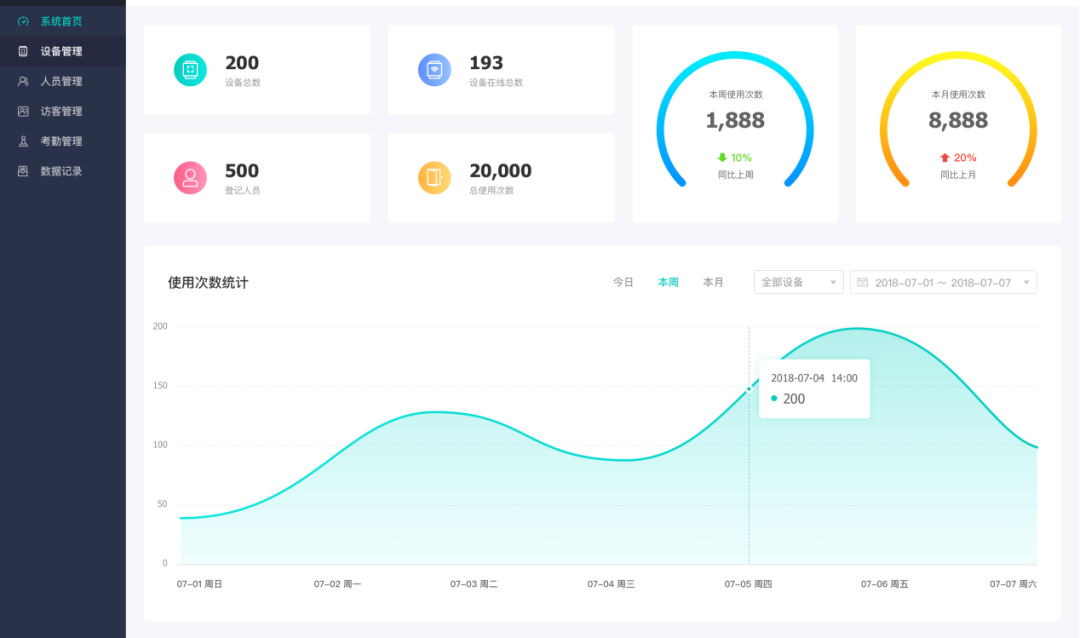Switch chart to 本月 view
Image resolution: width=1080 pixels, height=638 pixels.
713,282
